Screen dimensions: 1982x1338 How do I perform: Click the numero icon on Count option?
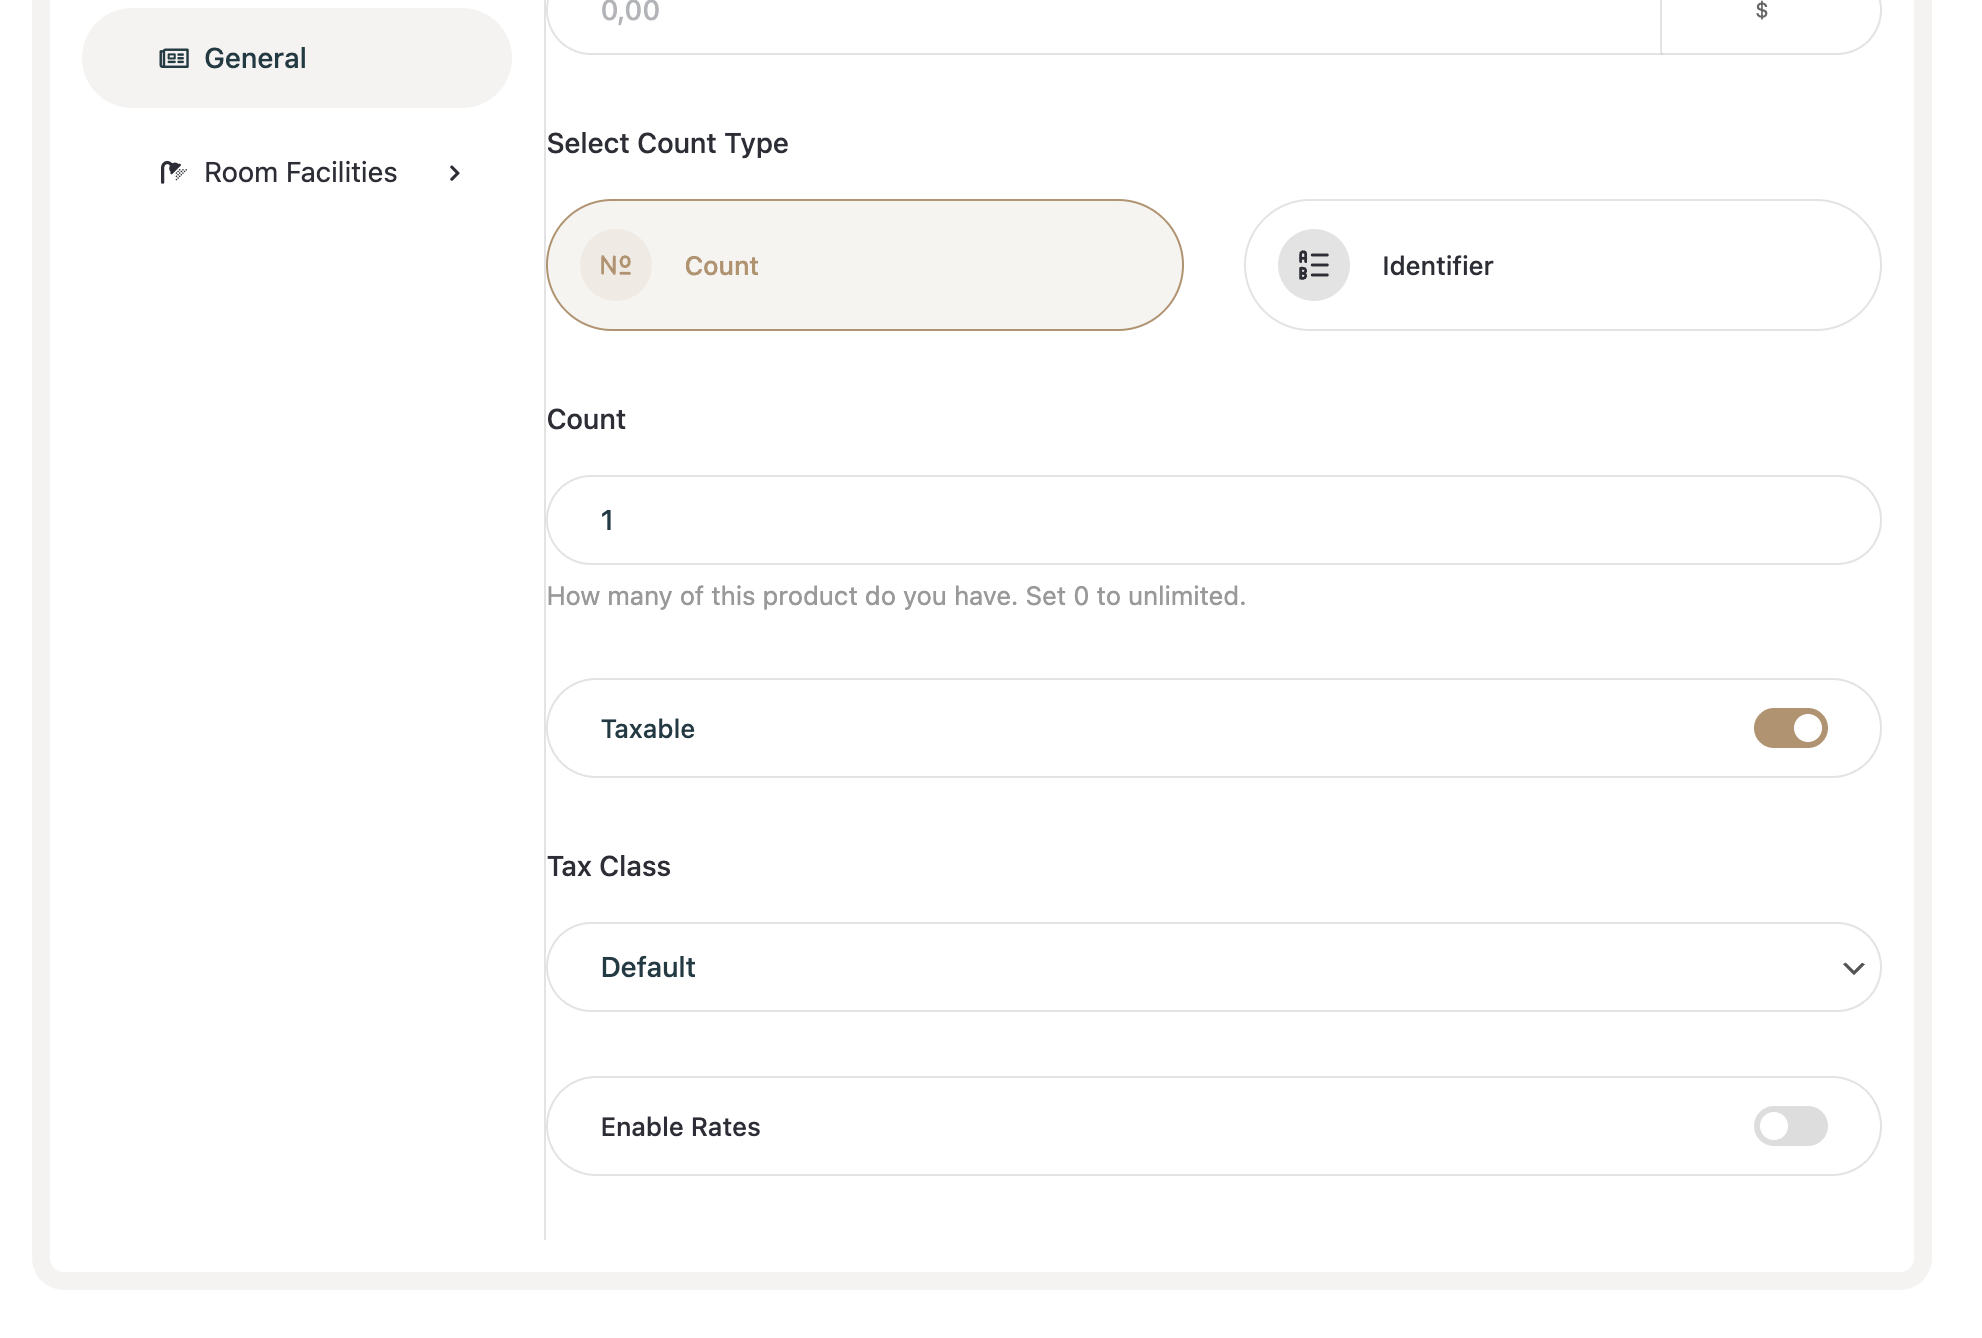click(616, 265)
